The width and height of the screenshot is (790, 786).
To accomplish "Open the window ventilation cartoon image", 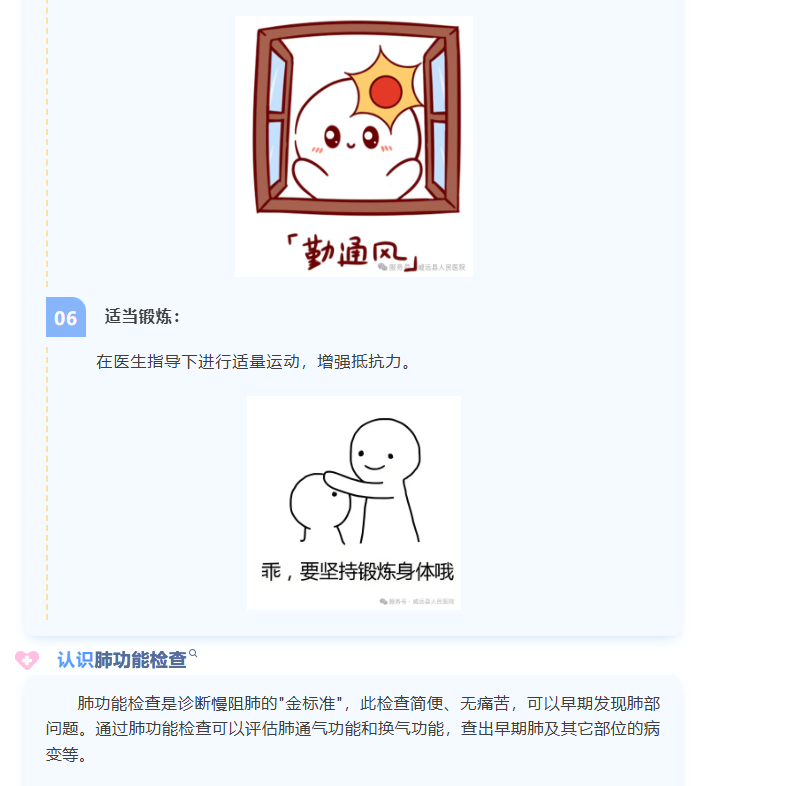I will click(x=354, y=146).
